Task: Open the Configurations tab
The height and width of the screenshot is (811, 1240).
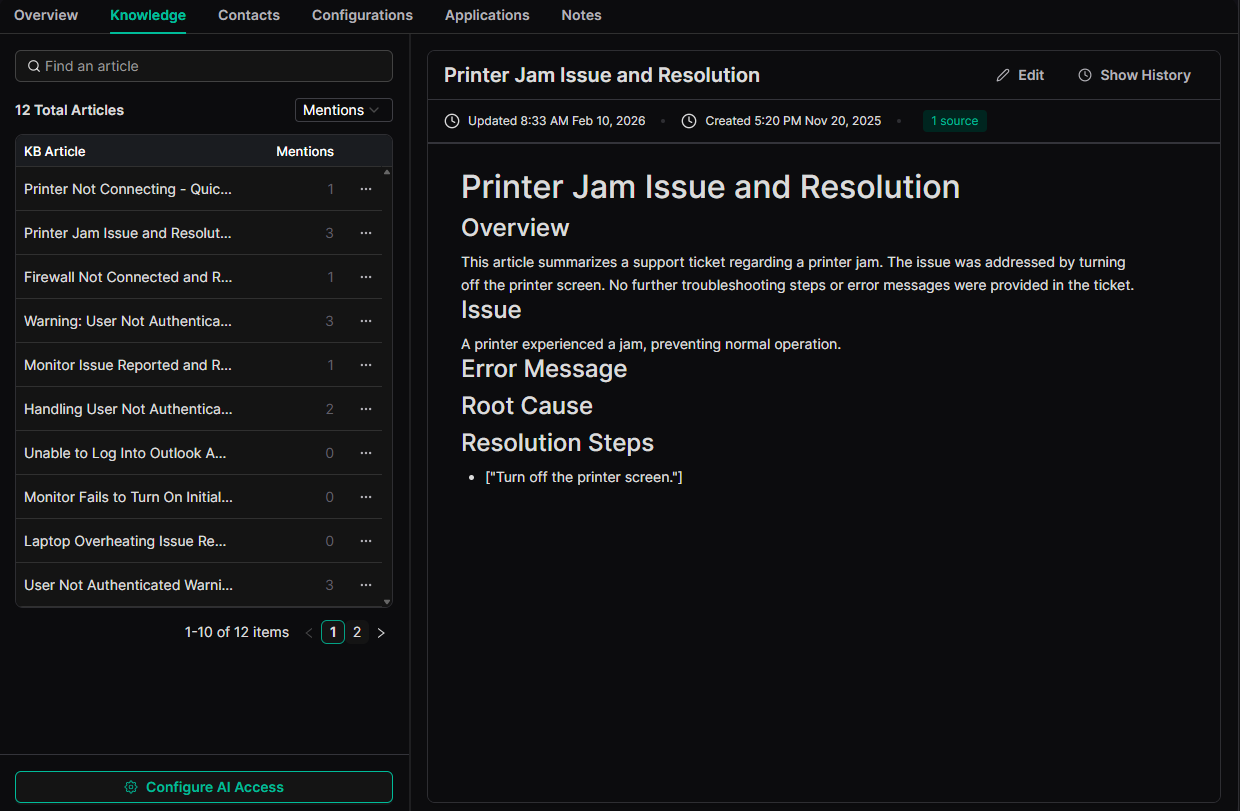Action: (x=362, y=15)
